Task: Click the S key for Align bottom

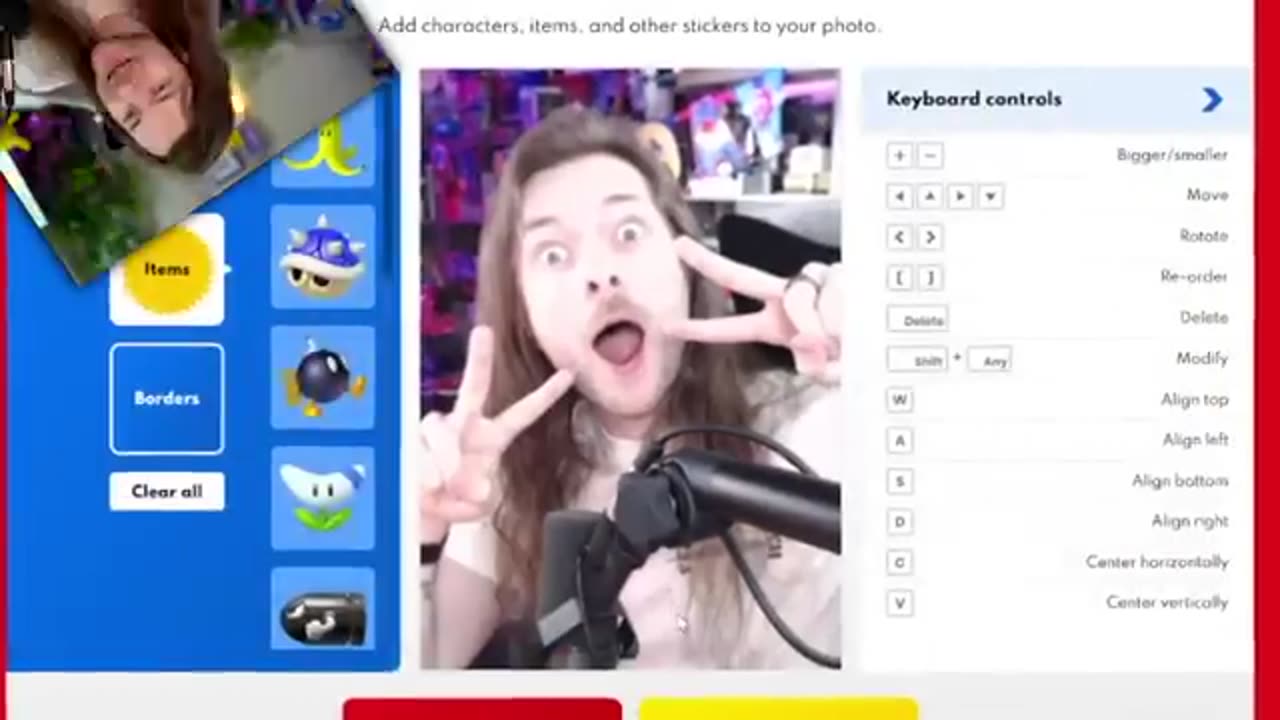Action: [899, 481]
